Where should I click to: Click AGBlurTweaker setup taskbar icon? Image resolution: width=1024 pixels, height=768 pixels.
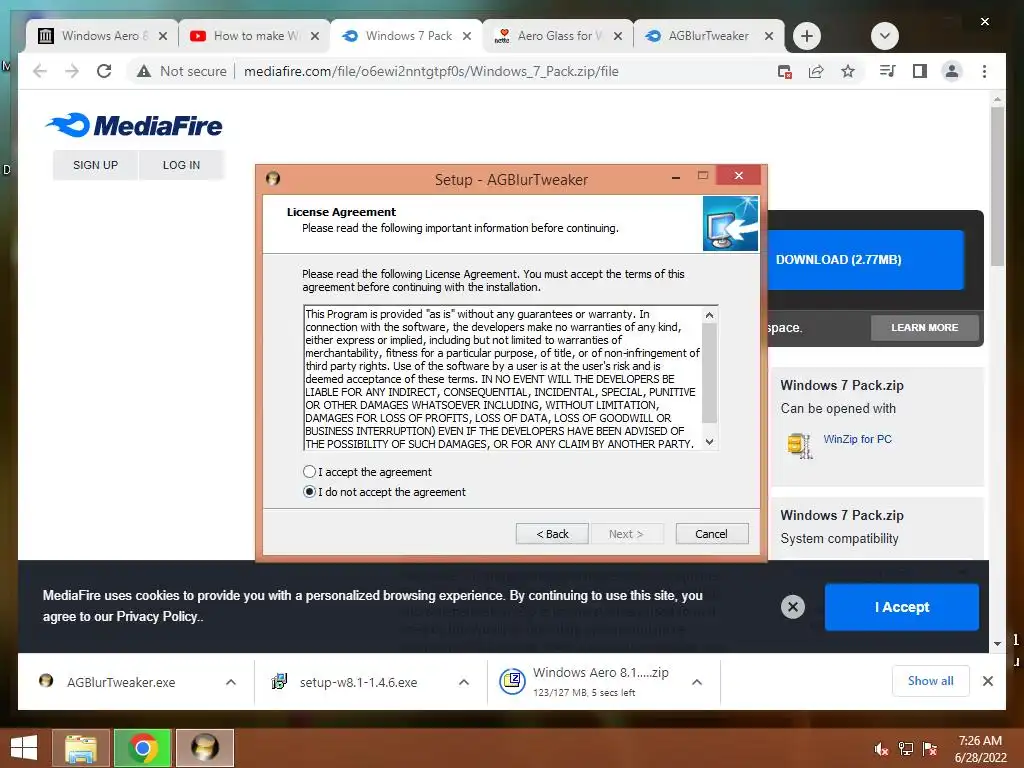point(204,748)
